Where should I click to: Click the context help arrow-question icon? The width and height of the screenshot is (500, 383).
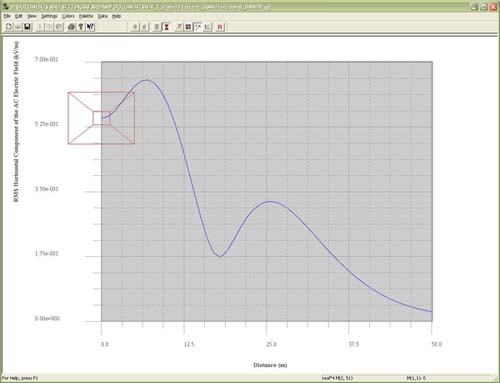coord(90,27)
